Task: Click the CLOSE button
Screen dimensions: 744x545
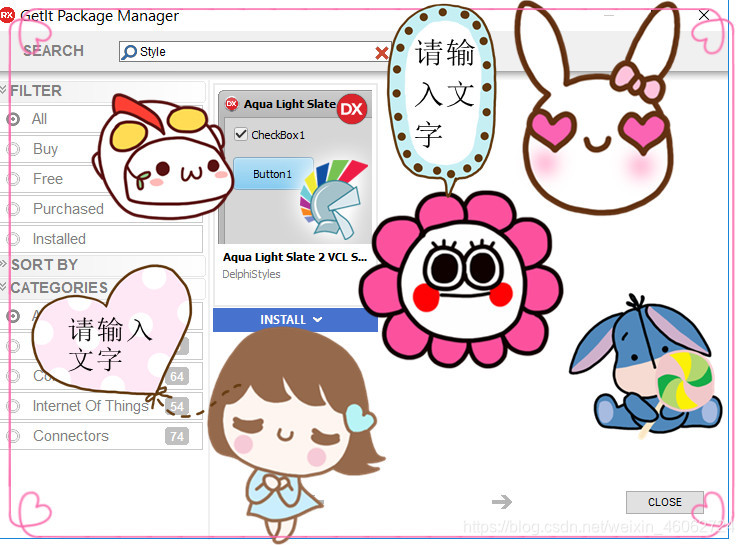Action: [x=664, y=502]
